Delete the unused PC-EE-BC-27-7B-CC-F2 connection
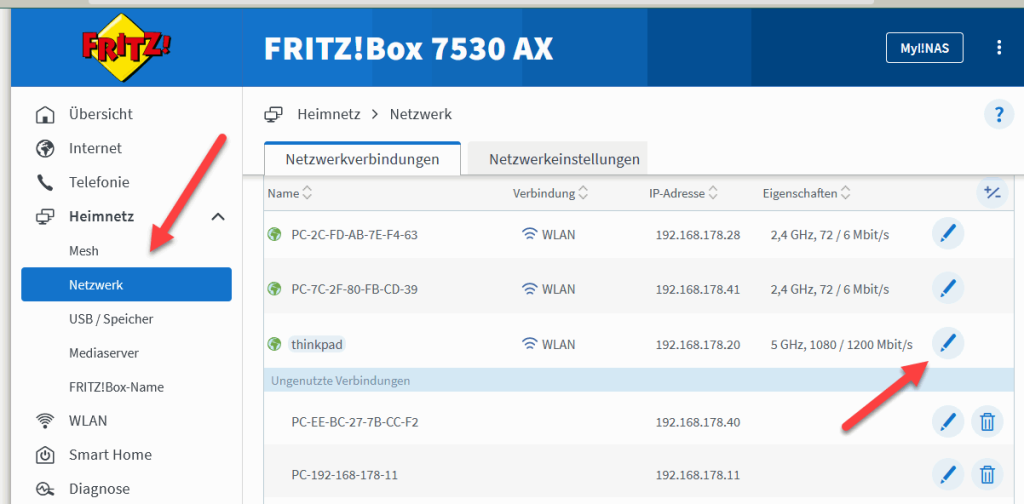The image size is (1024, 504). point(986,422)
